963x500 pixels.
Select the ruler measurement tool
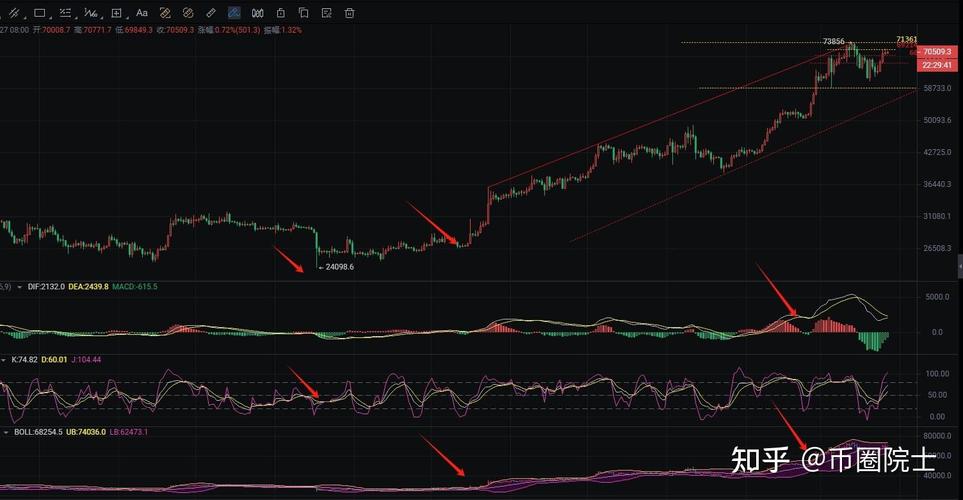210,13
